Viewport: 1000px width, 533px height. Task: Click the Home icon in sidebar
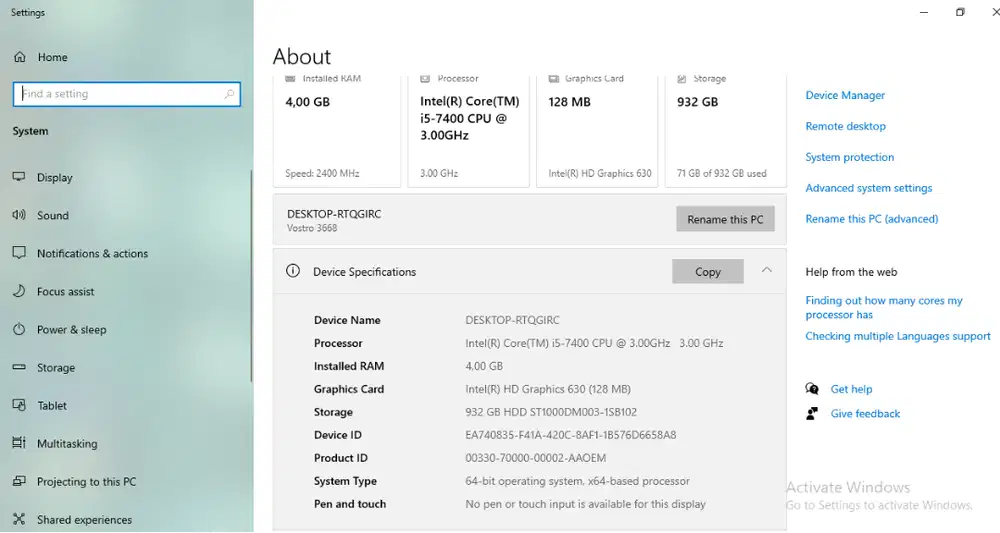pos(19,57)
